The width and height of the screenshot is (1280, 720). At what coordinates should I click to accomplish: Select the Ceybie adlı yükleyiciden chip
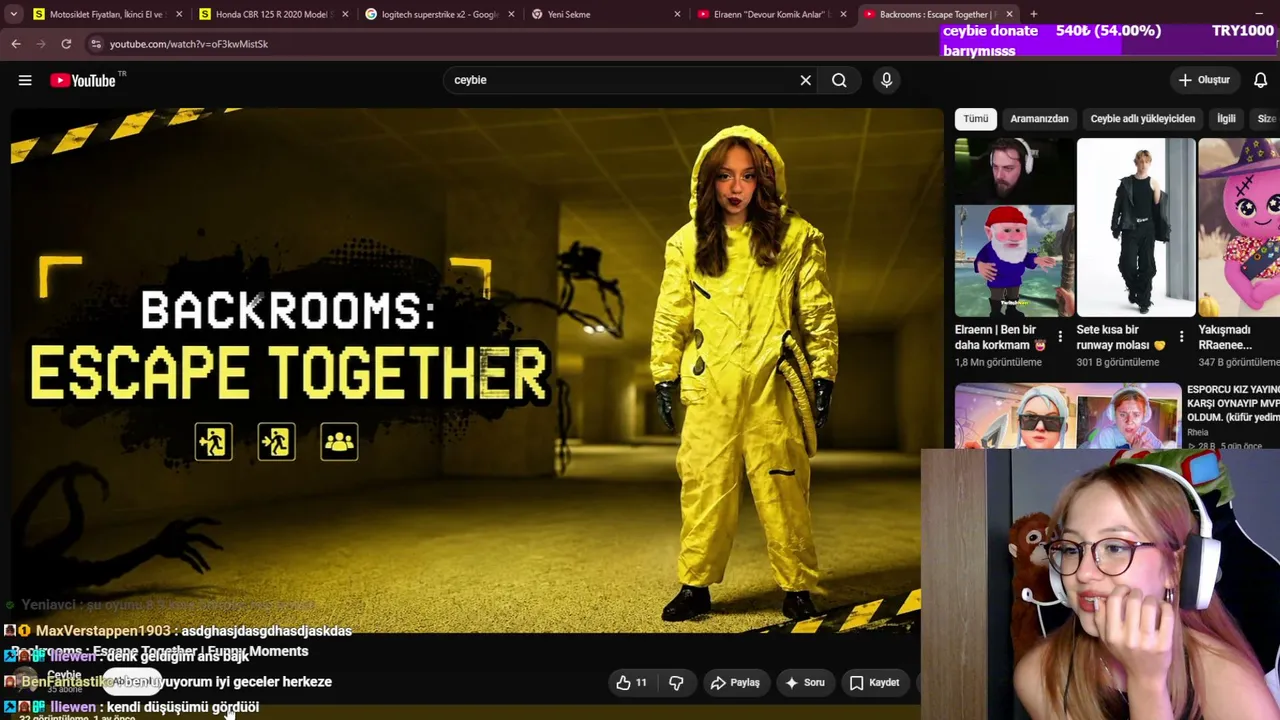coord(1142,119)
